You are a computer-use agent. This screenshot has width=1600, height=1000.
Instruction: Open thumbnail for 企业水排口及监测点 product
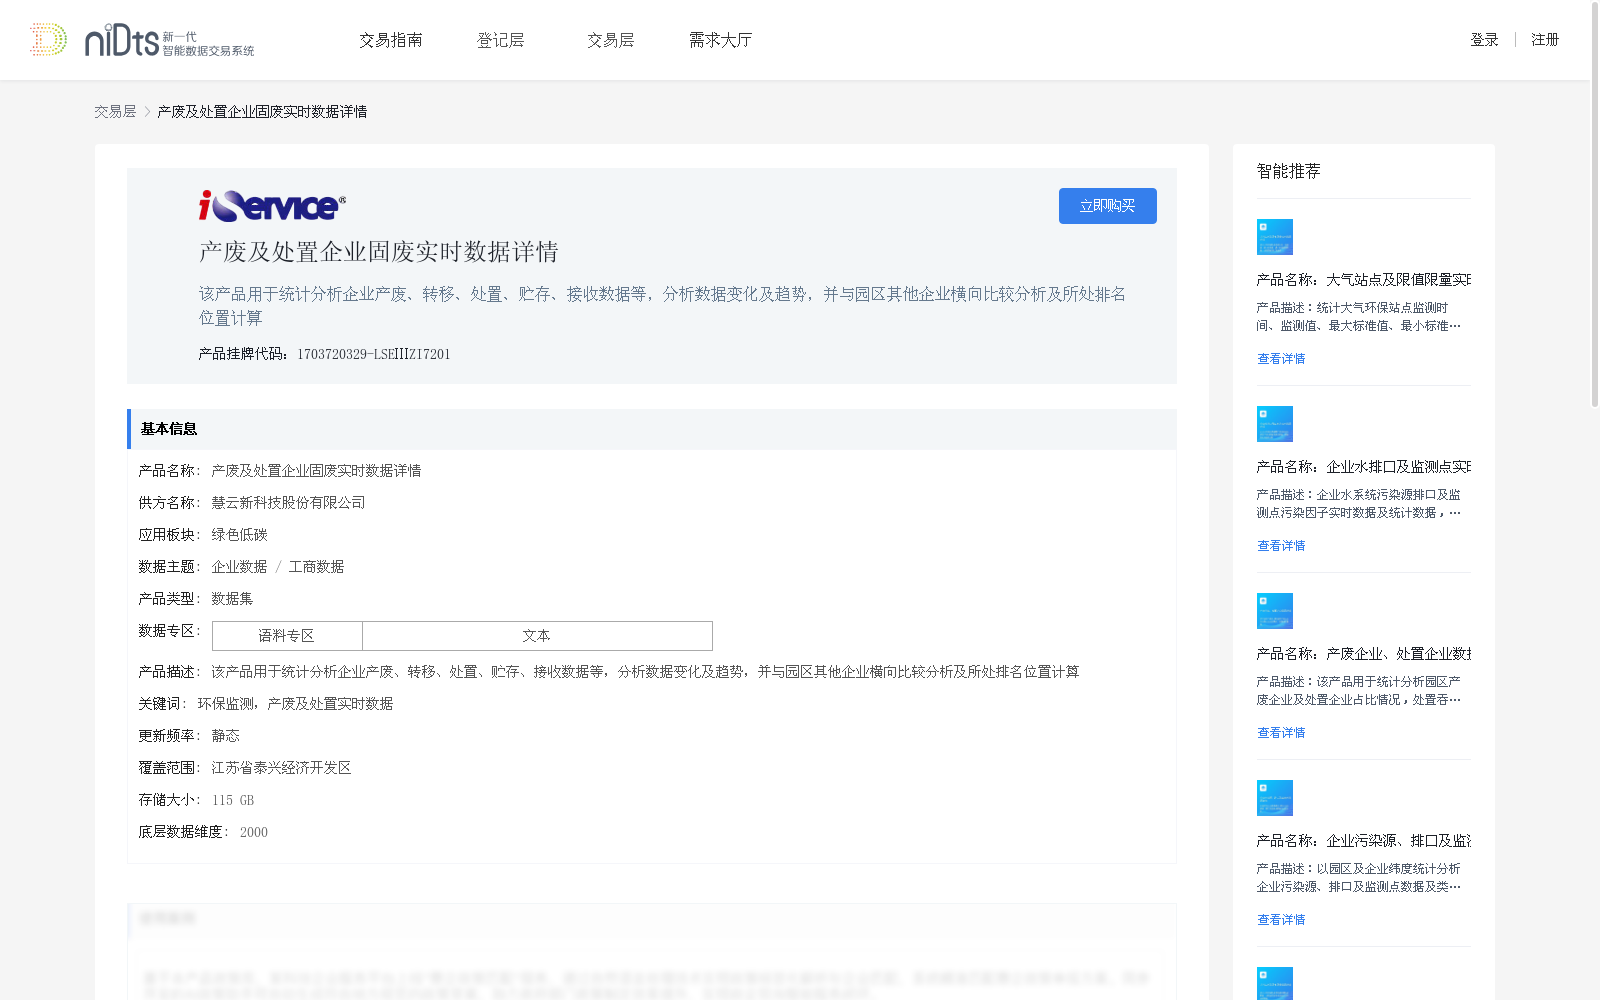[x=1275, y=424]
